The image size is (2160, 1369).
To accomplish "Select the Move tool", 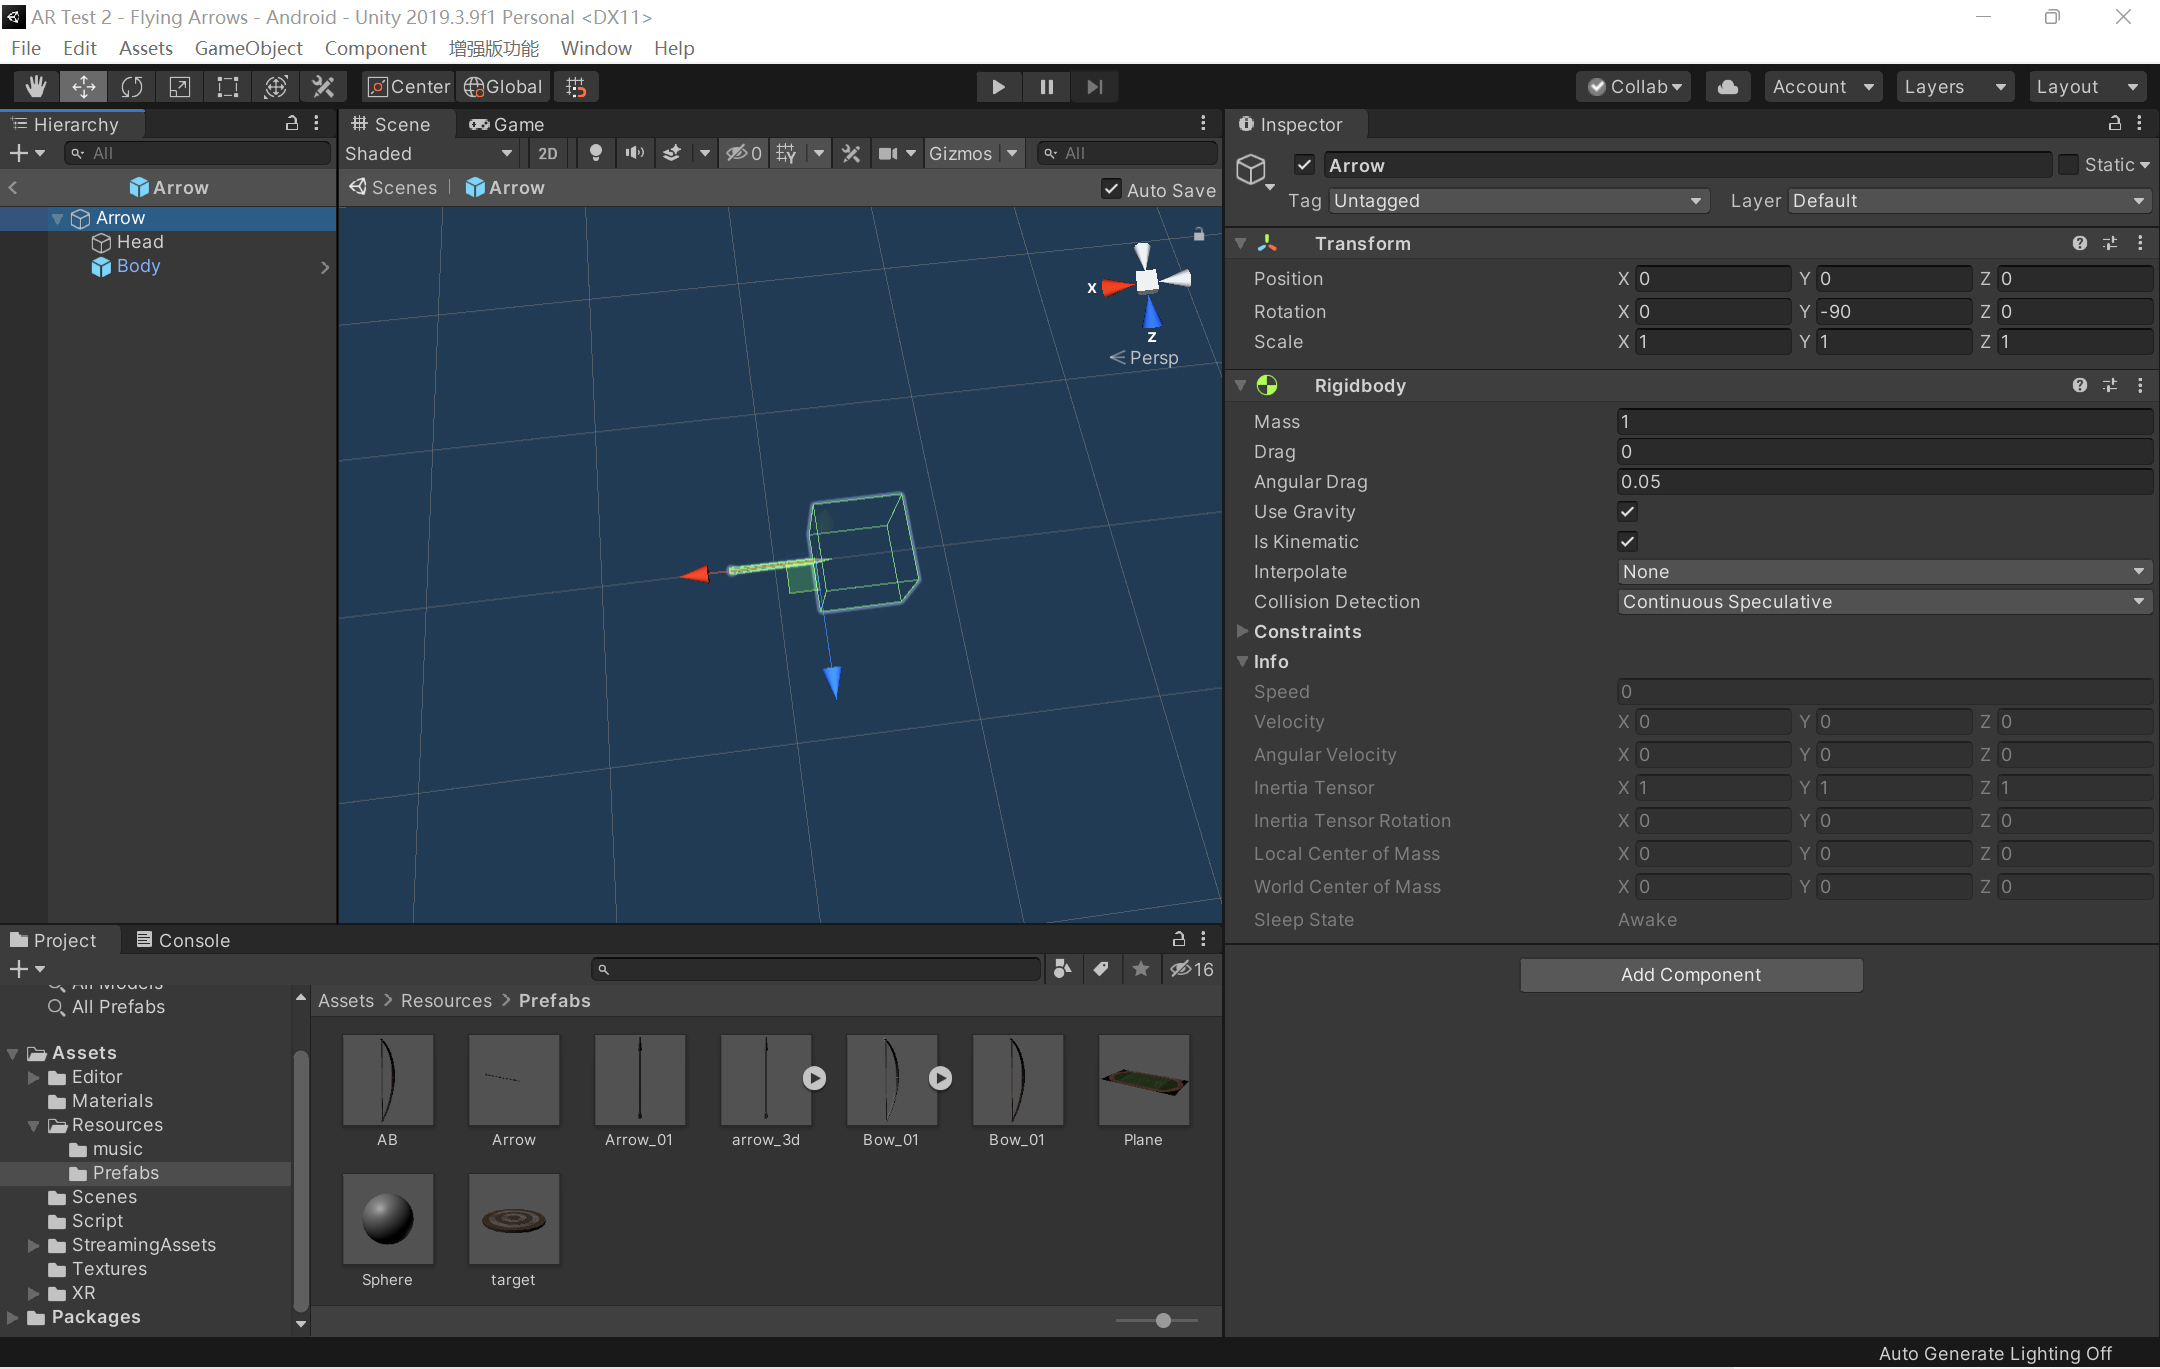I will tap(83, 86).
